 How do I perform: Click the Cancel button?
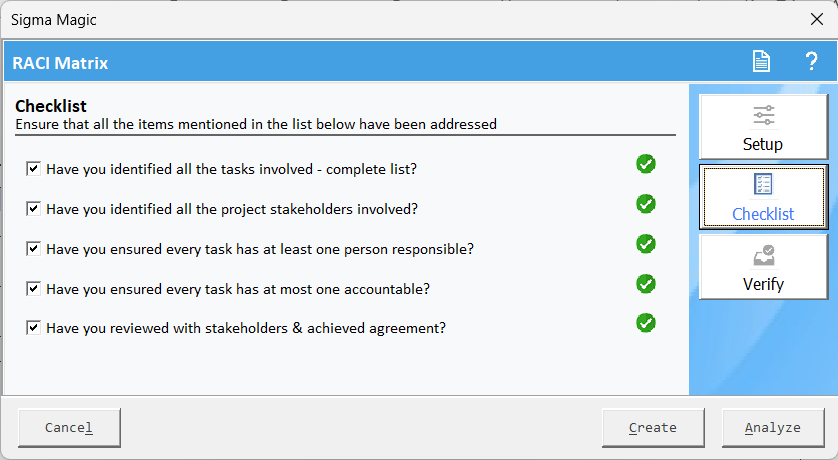69,427
